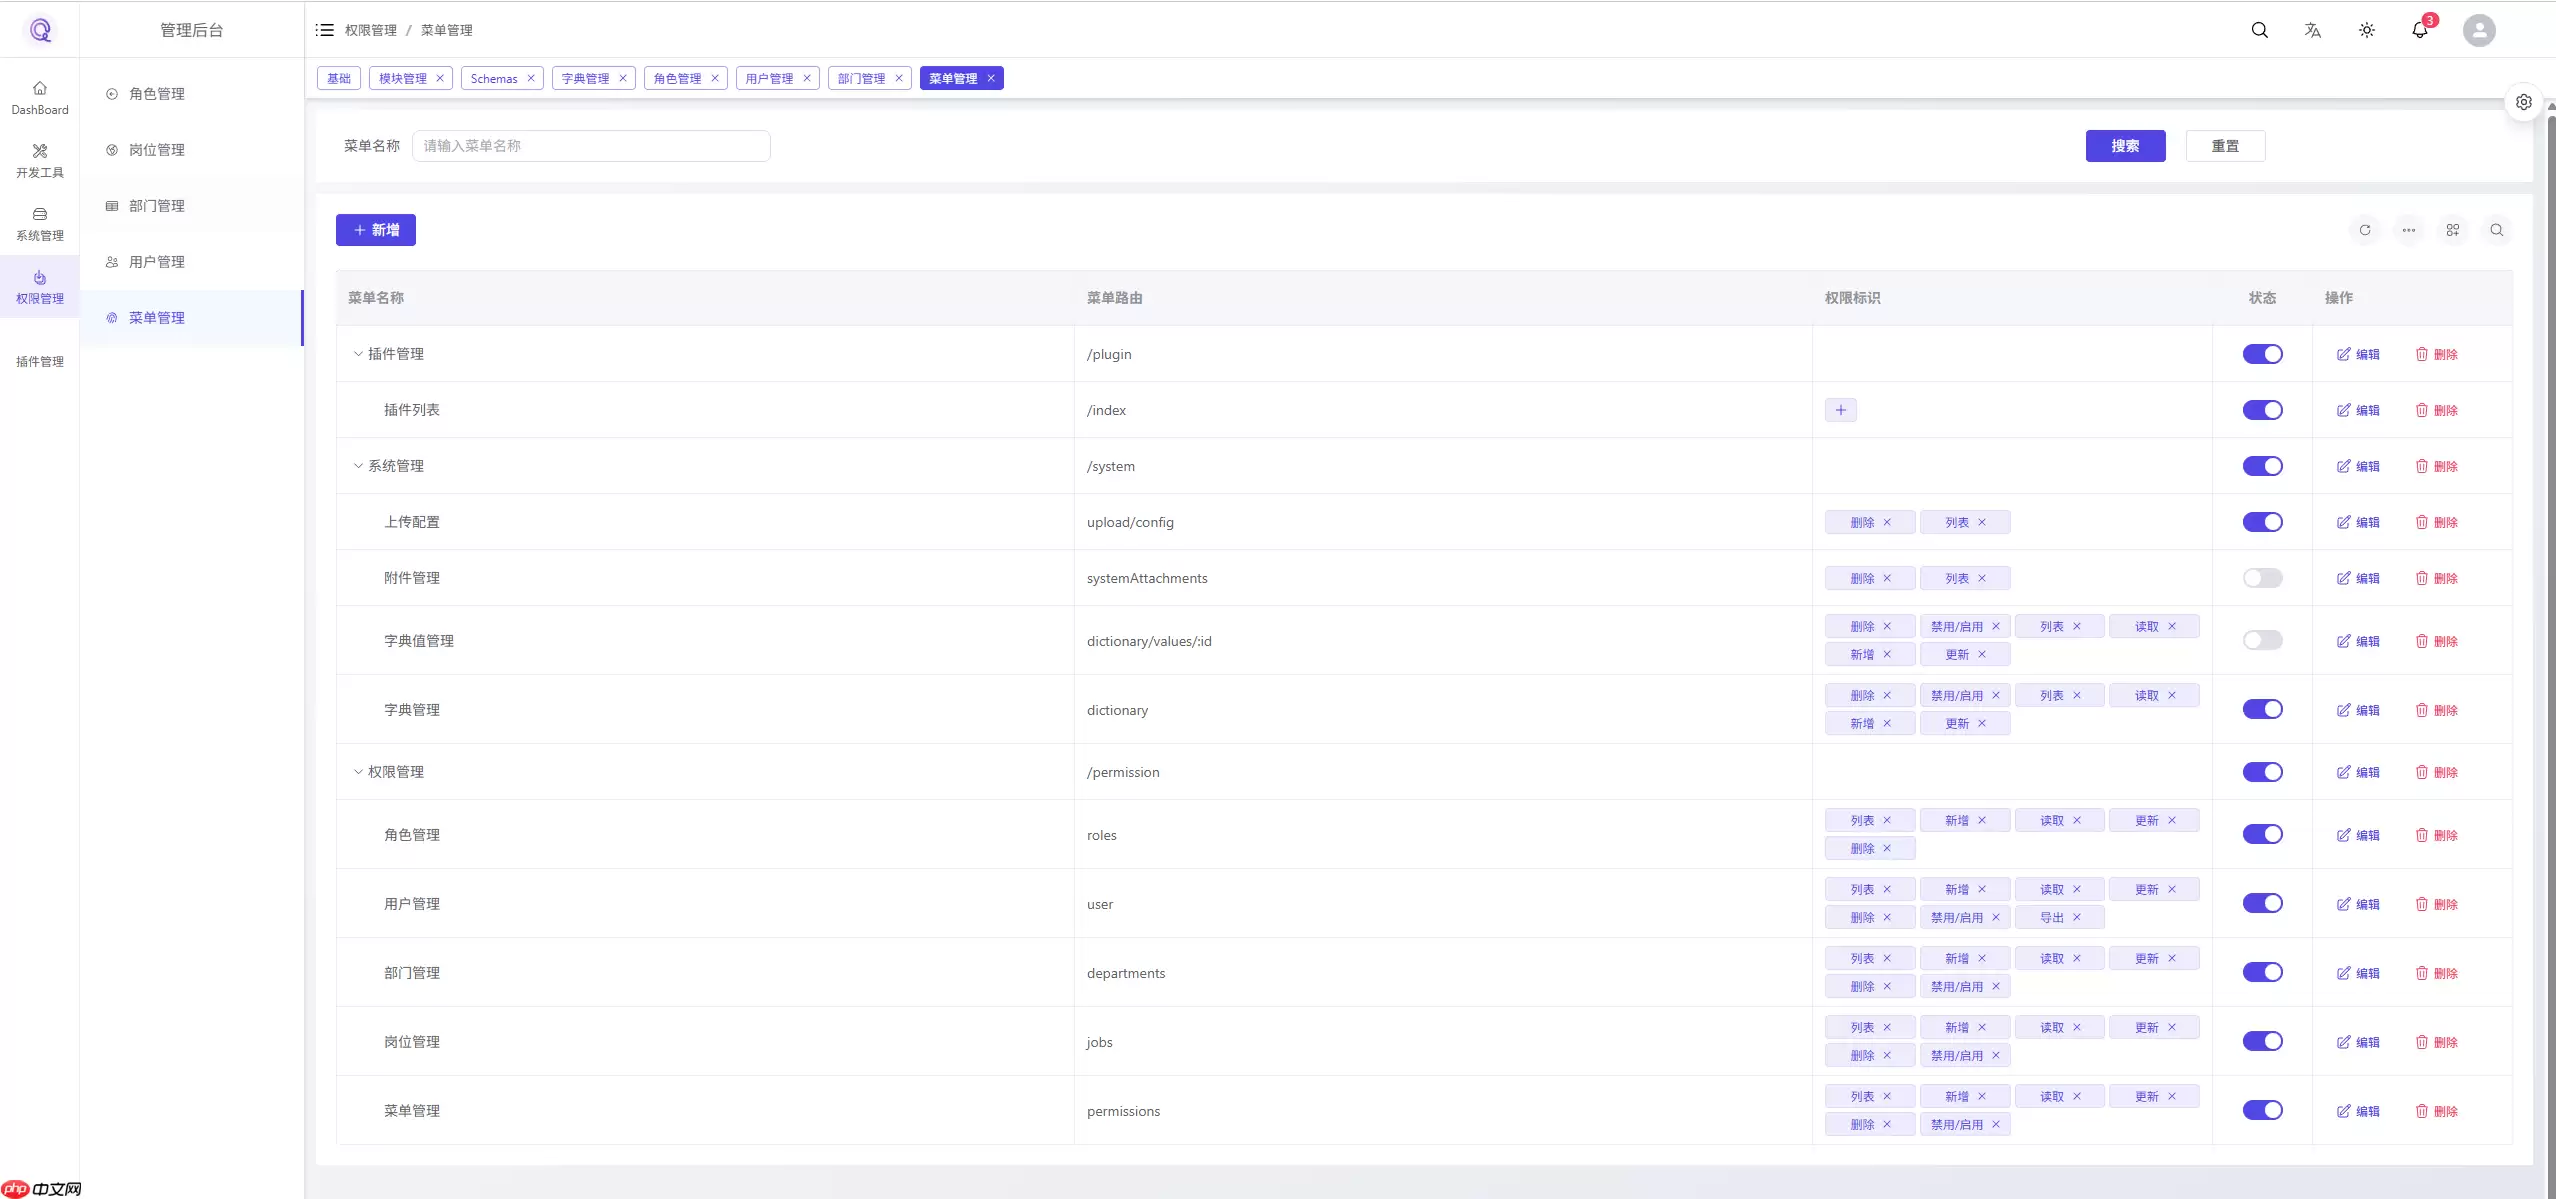Open 角色管理 in side menu
This screenshot has height=1199, width=2556.
tap(191, 94)
